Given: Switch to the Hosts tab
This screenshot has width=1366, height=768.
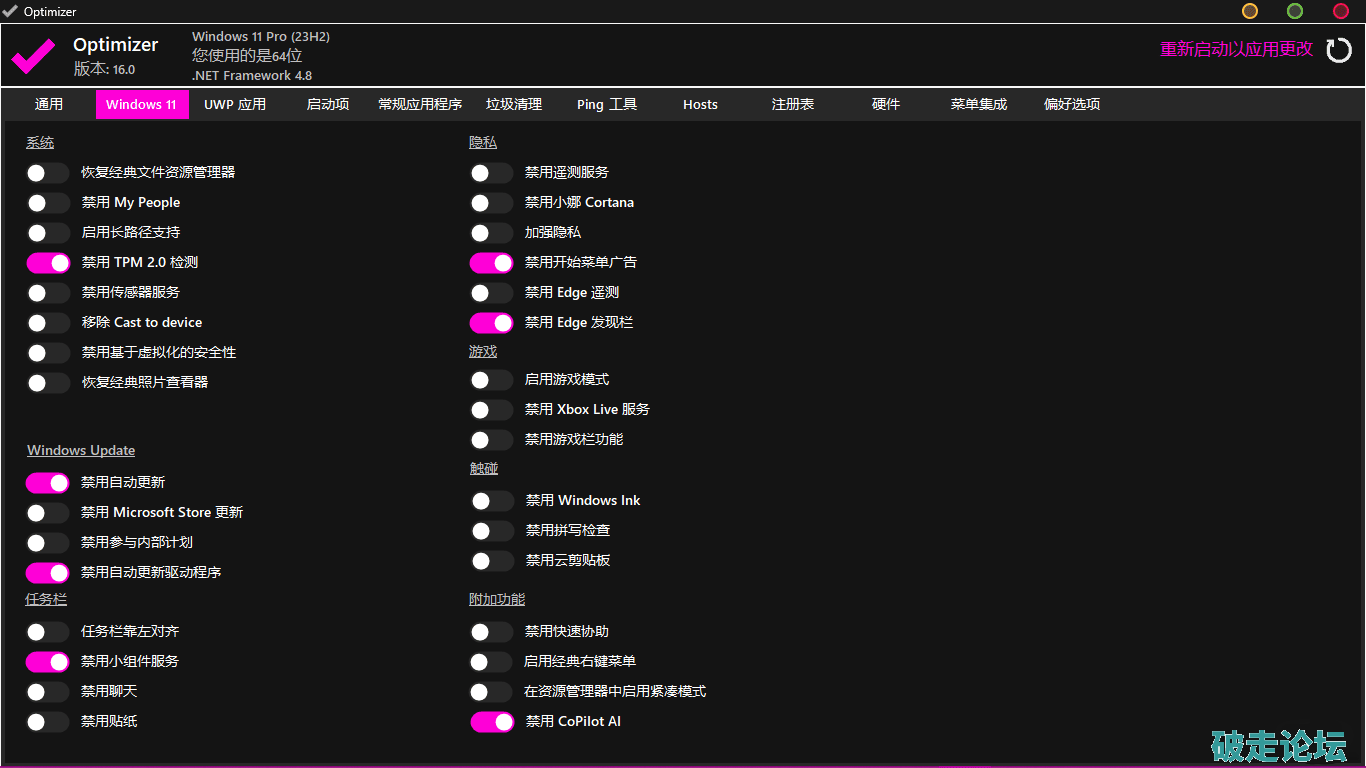Looking at the screenshot, I should click(700, 104).
